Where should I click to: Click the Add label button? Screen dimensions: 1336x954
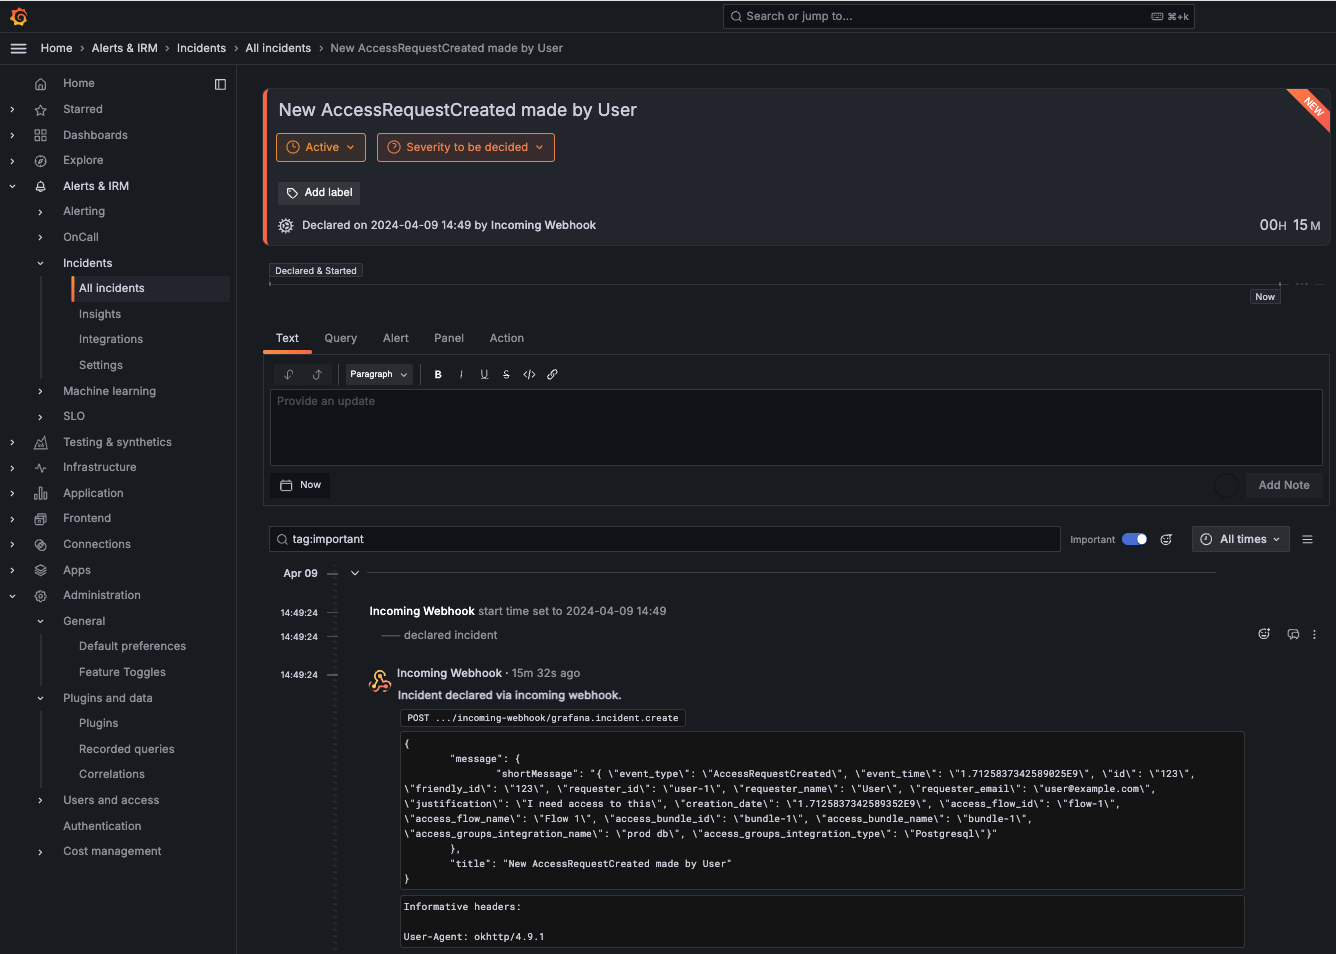[x=319, y=192]
